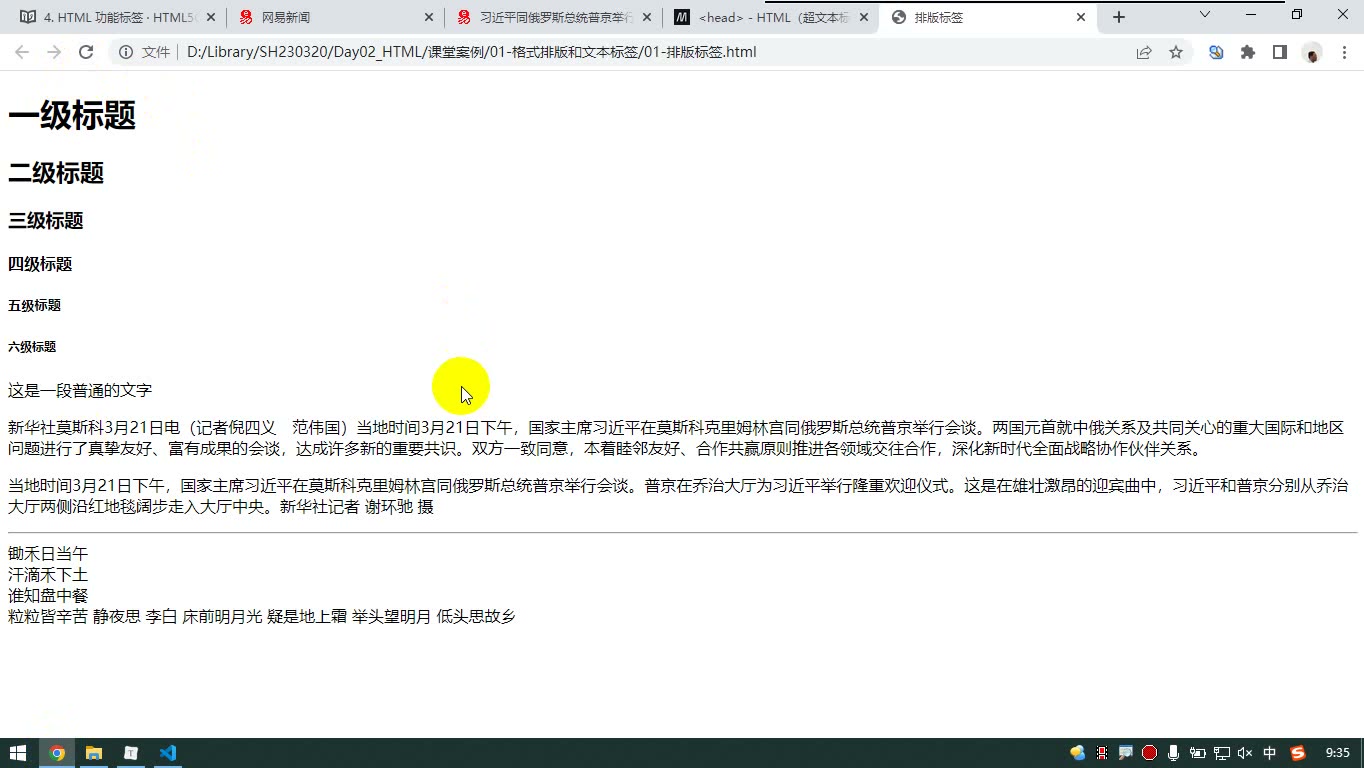Click the poem line 锄禾日当午
Viewport: 1364px width, 768px height.
48,553
